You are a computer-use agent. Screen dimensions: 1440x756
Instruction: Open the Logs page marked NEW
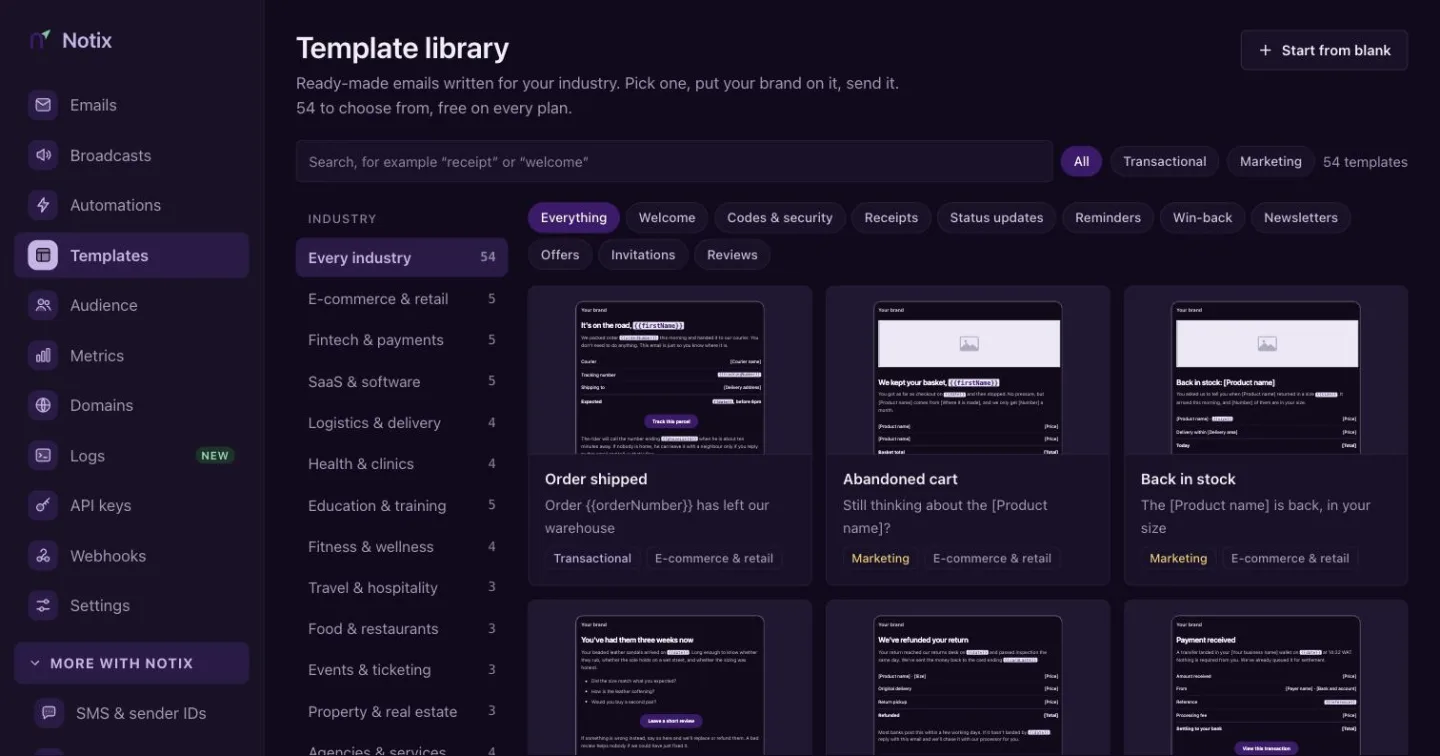pos(131,455)
